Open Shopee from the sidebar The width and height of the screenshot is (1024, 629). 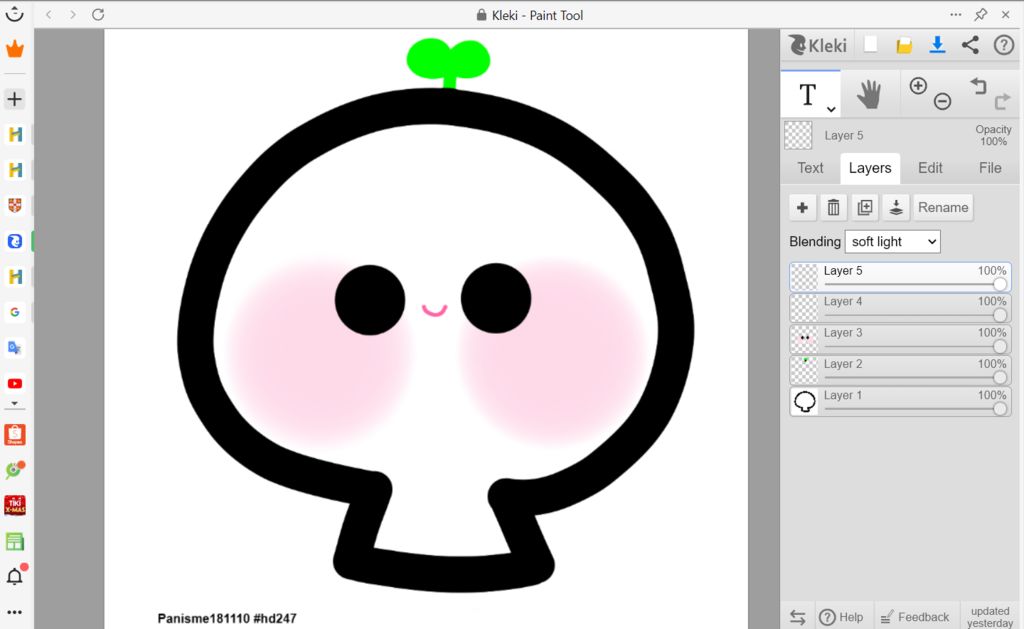coord(14,434)
